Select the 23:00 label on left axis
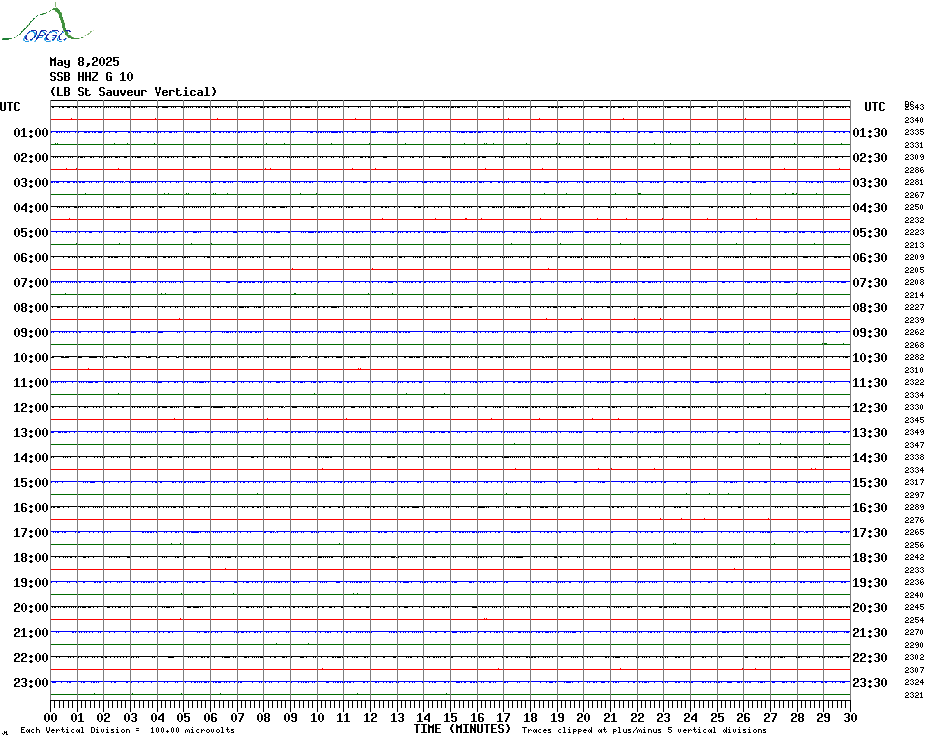The width and height of the screenshot is (930, 744). (x=31, y=683)
